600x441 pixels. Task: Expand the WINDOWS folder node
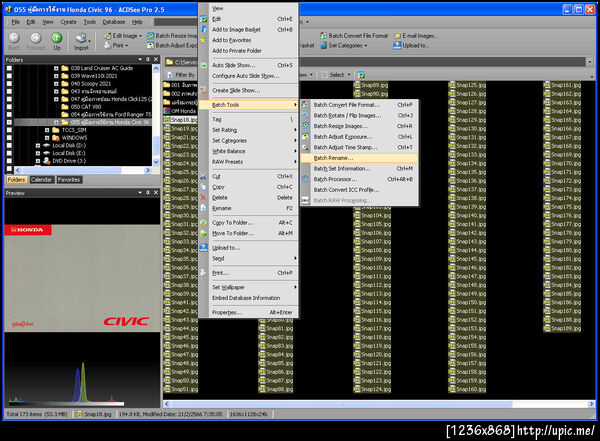point(47,138)
